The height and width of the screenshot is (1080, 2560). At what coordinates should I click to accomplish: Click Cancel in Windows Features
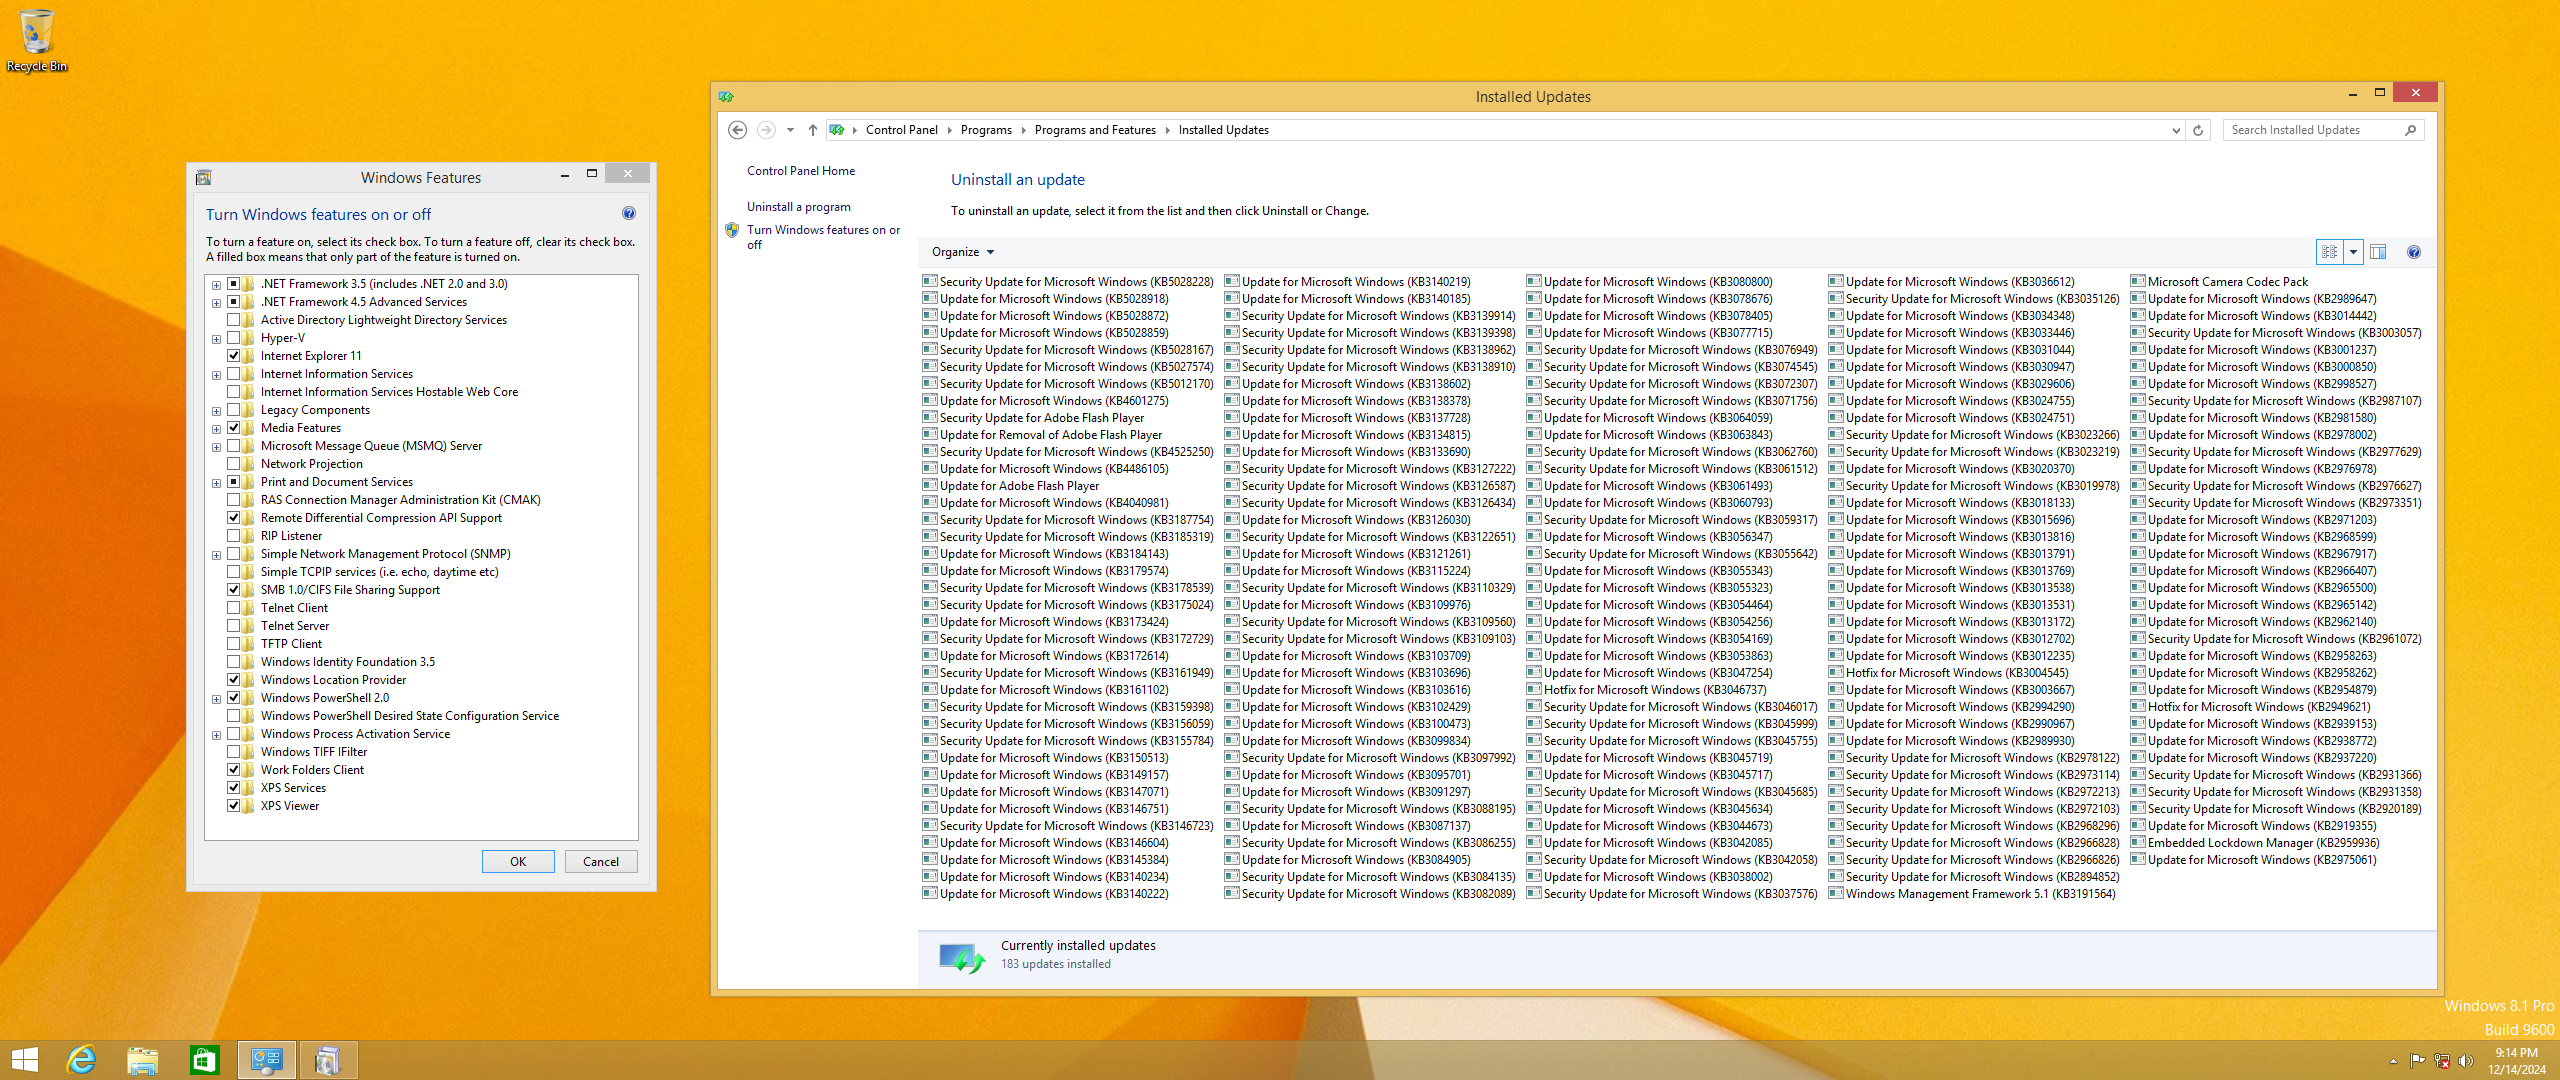pos(601,862)
